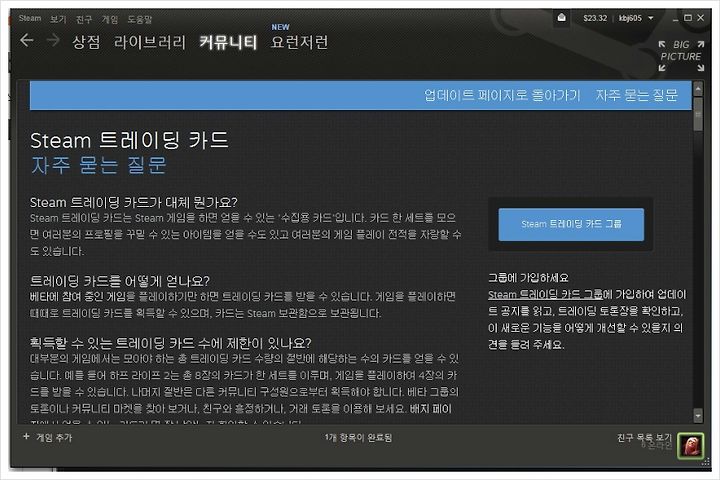
Task: Open the user avatar in friends corner
Action: pos(691,445)
